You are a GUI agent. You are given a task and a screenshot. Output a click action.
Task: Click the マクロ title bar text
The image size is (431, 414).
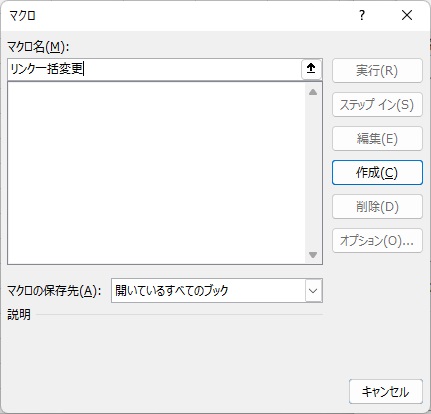click(22, 15)
